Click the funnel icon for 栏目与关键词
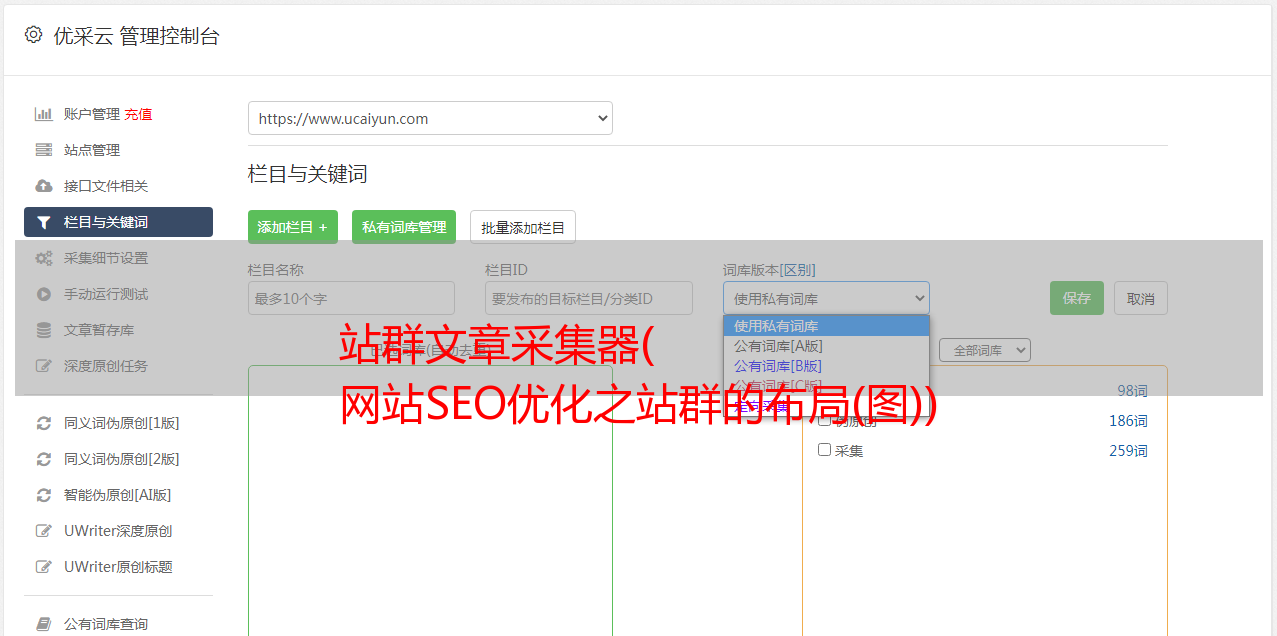The image size is (1277, 636). (x=43, y=222)
